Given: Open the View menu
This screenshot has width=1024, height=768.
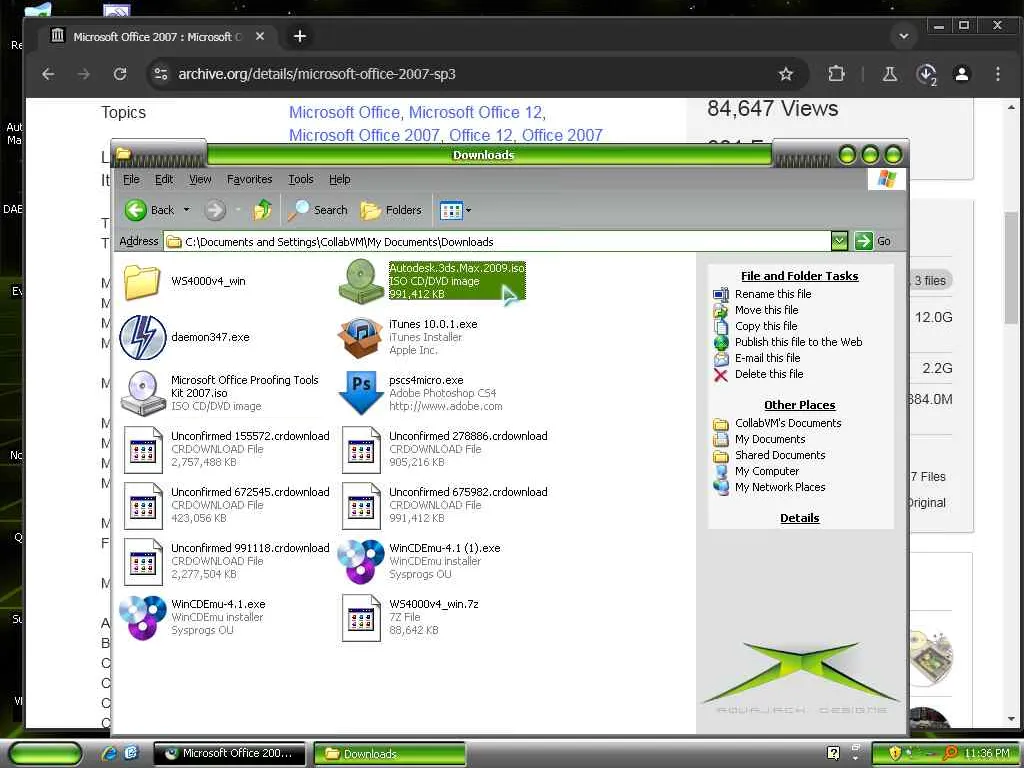Looking at the screenshot, I should pos(200,179).
